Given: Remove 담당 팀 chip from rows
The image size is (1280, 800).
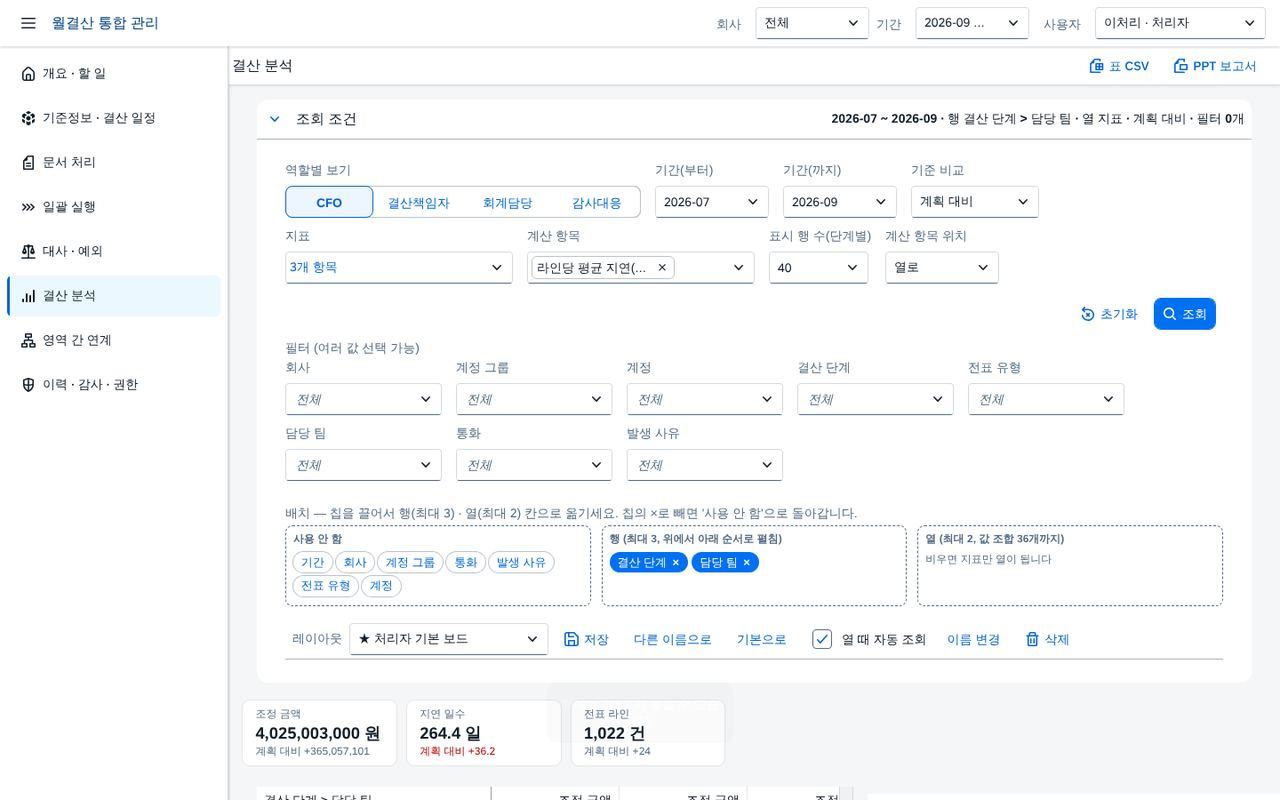Looking at the screenshot, I should [746, 562].
